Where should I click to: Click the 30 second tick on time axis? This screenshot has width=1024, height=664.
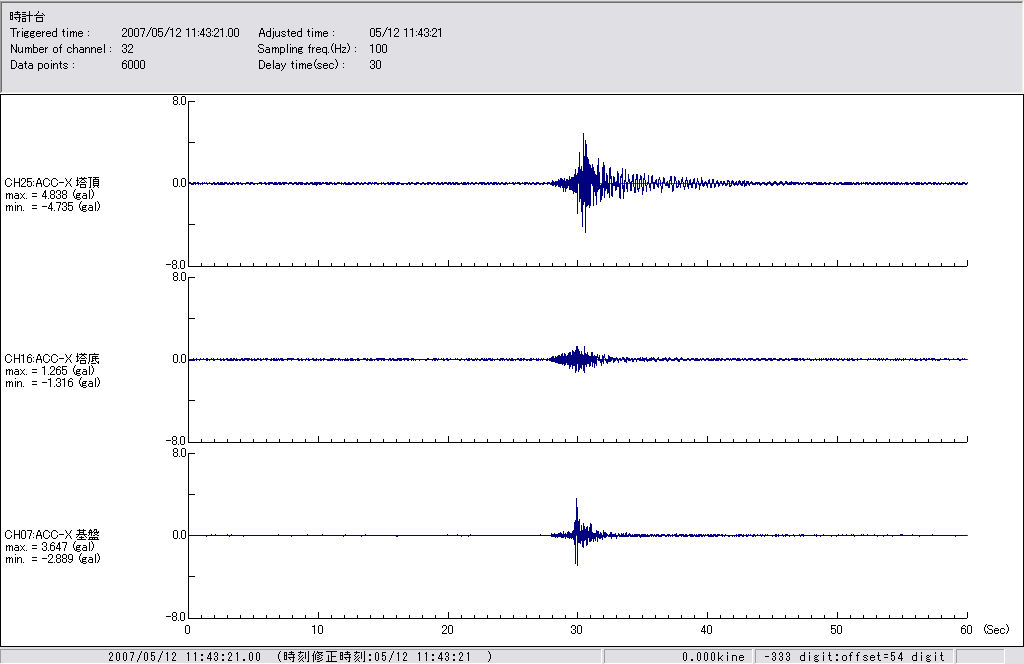point(576,630)
